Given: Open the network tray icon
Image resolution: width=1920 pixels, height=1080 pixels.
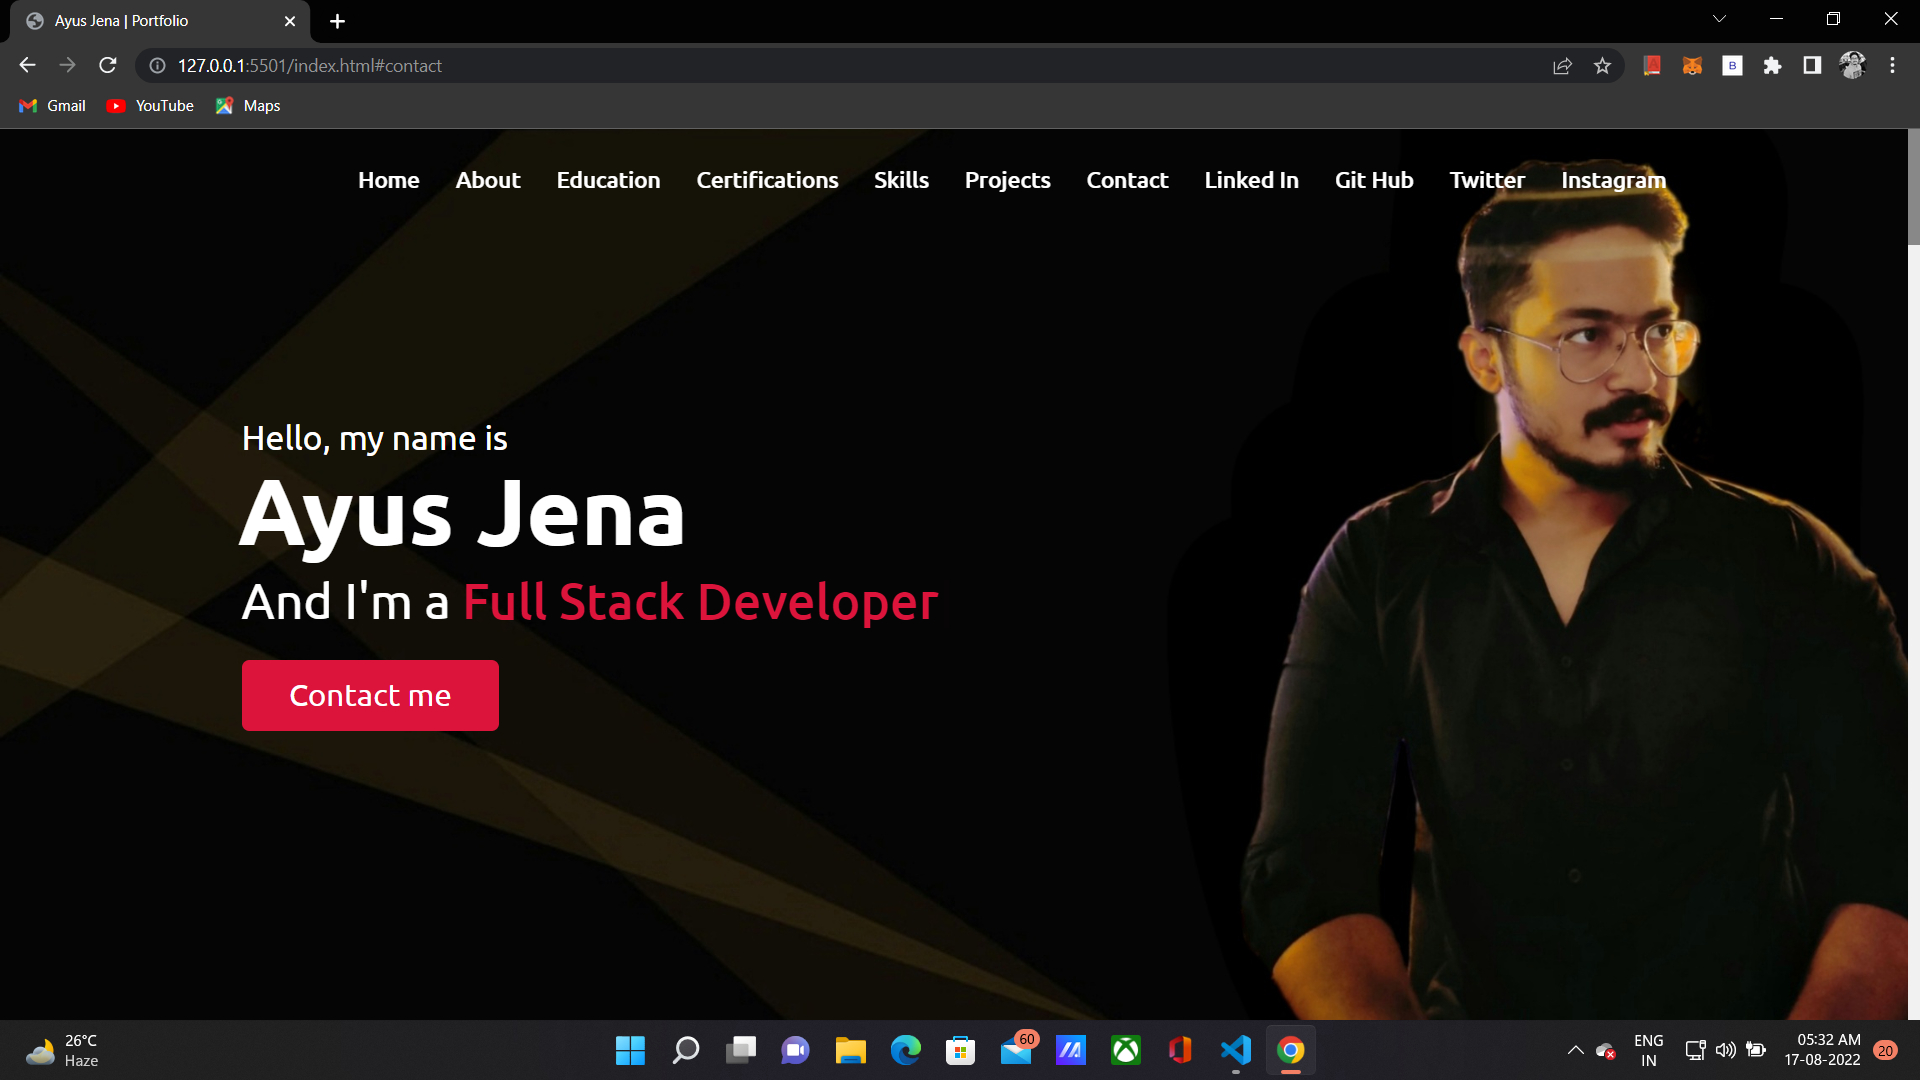Looking at the screenshot, I should 1695,1050.
